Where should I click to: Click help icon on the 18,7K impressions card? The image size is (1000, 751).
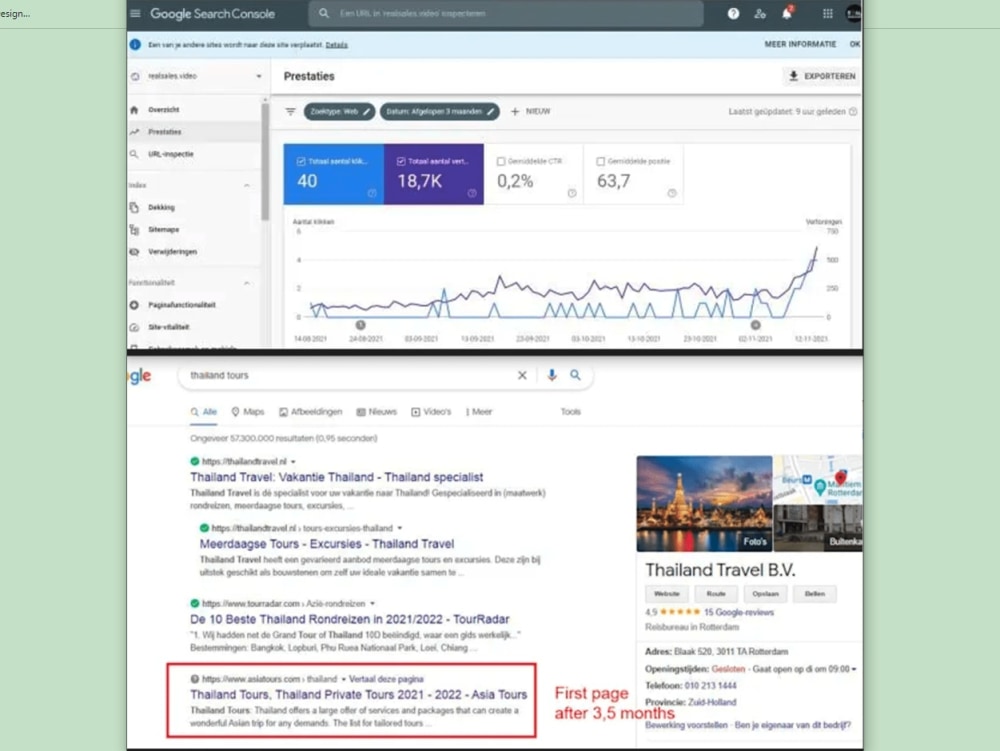472,193
